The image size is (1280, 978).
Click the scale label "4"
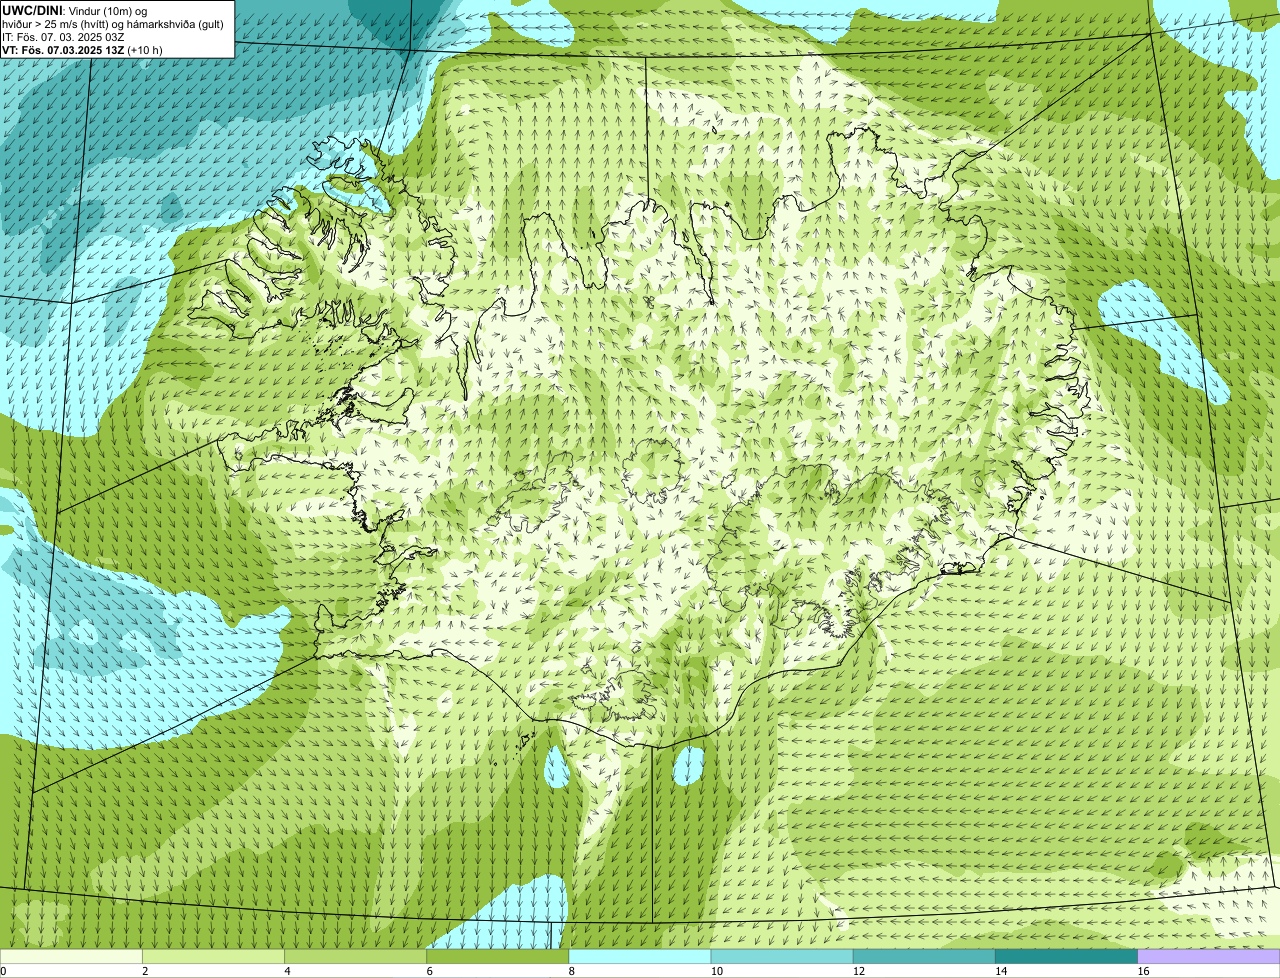[287, 971]
